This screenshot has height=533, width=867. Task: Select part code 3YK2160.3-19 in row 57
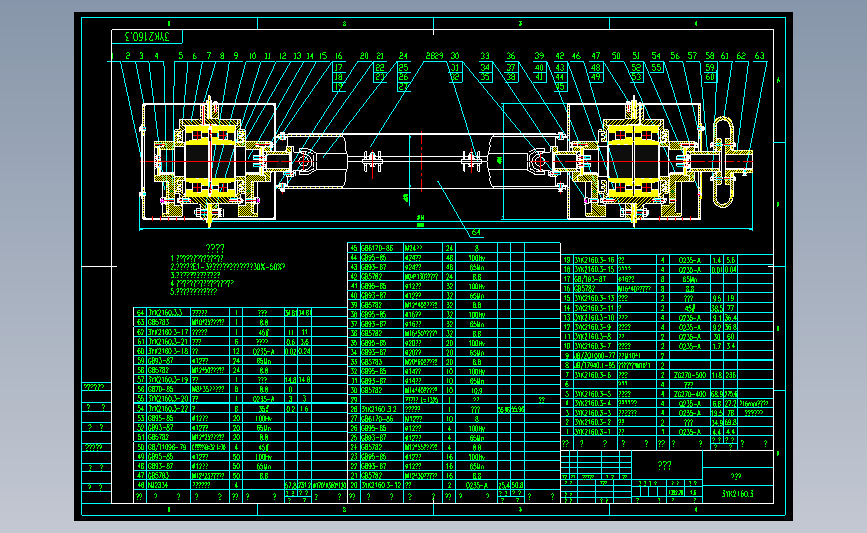168,380
